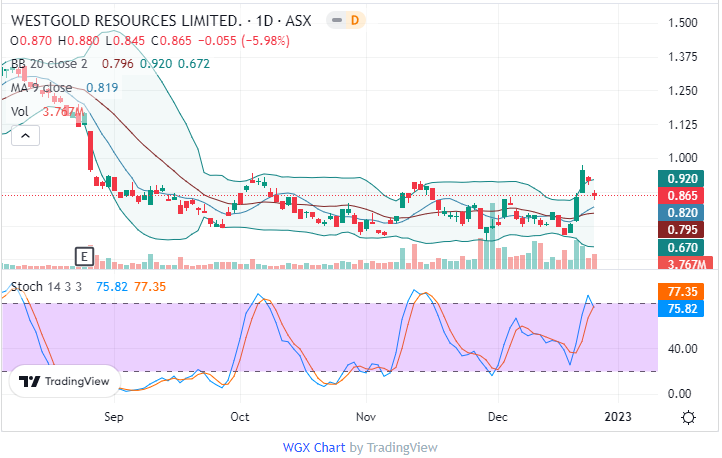This screenshot has width=722, height=458.
Task: Open the WGX Chart link
Action: (313, 447)
